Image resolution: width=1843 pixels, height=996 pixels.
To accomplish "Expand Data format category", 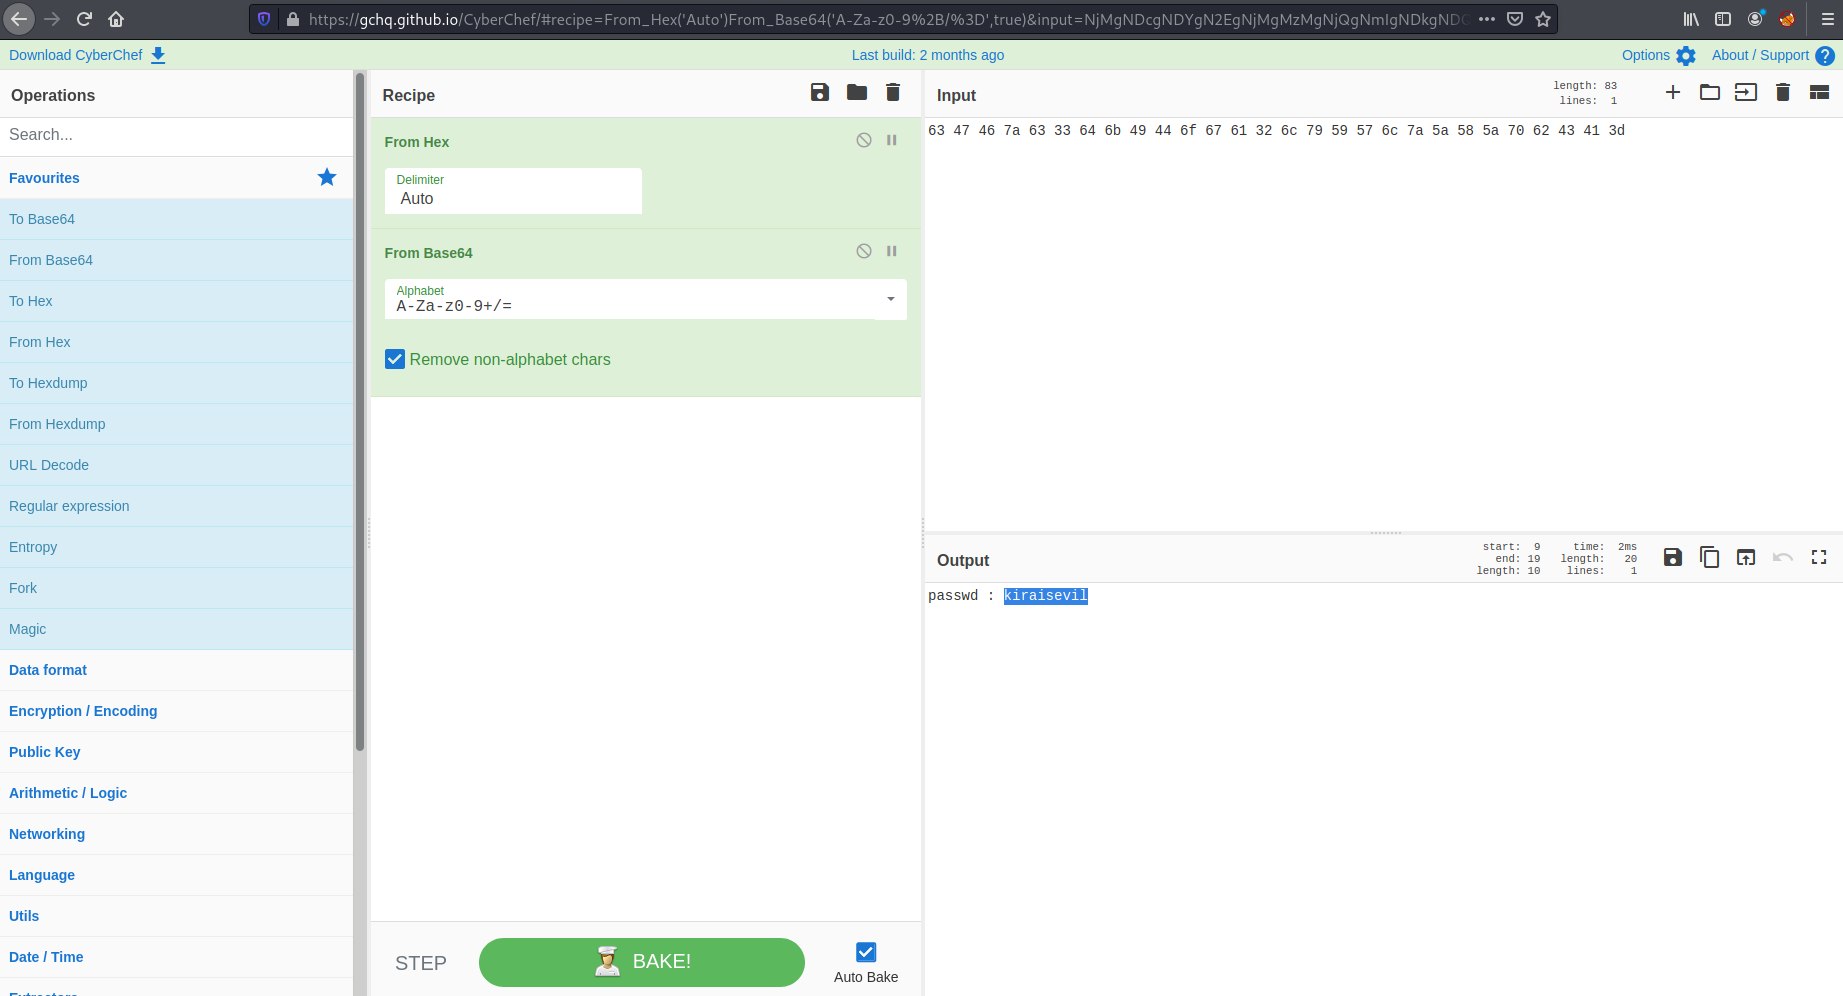I will pos(176,670).
